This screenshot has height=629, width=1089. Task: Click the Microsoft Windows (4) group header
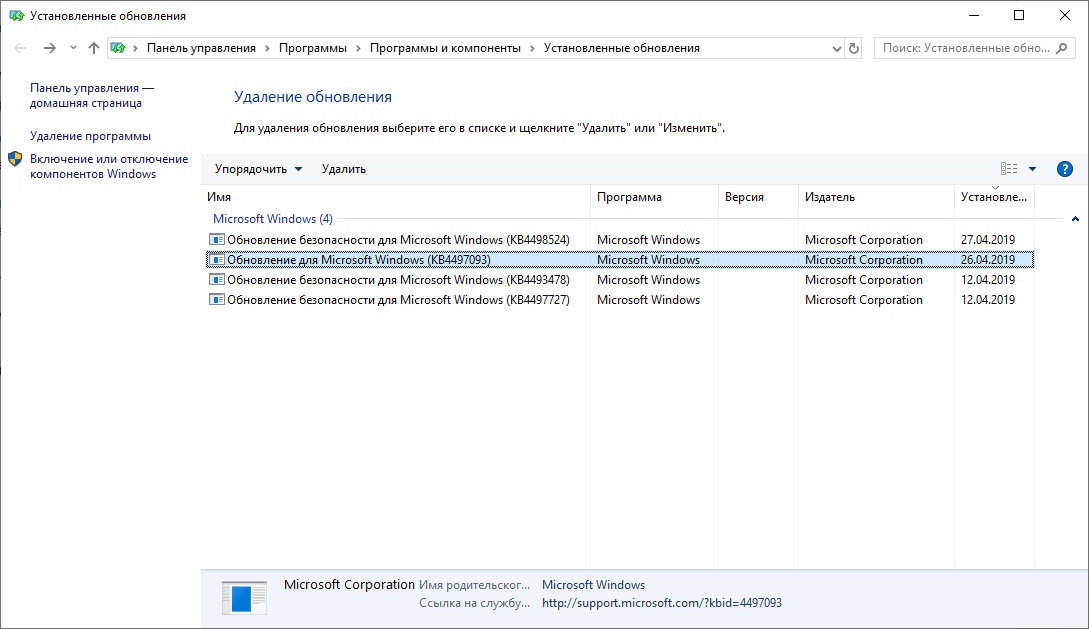click(x=273, y=219)
